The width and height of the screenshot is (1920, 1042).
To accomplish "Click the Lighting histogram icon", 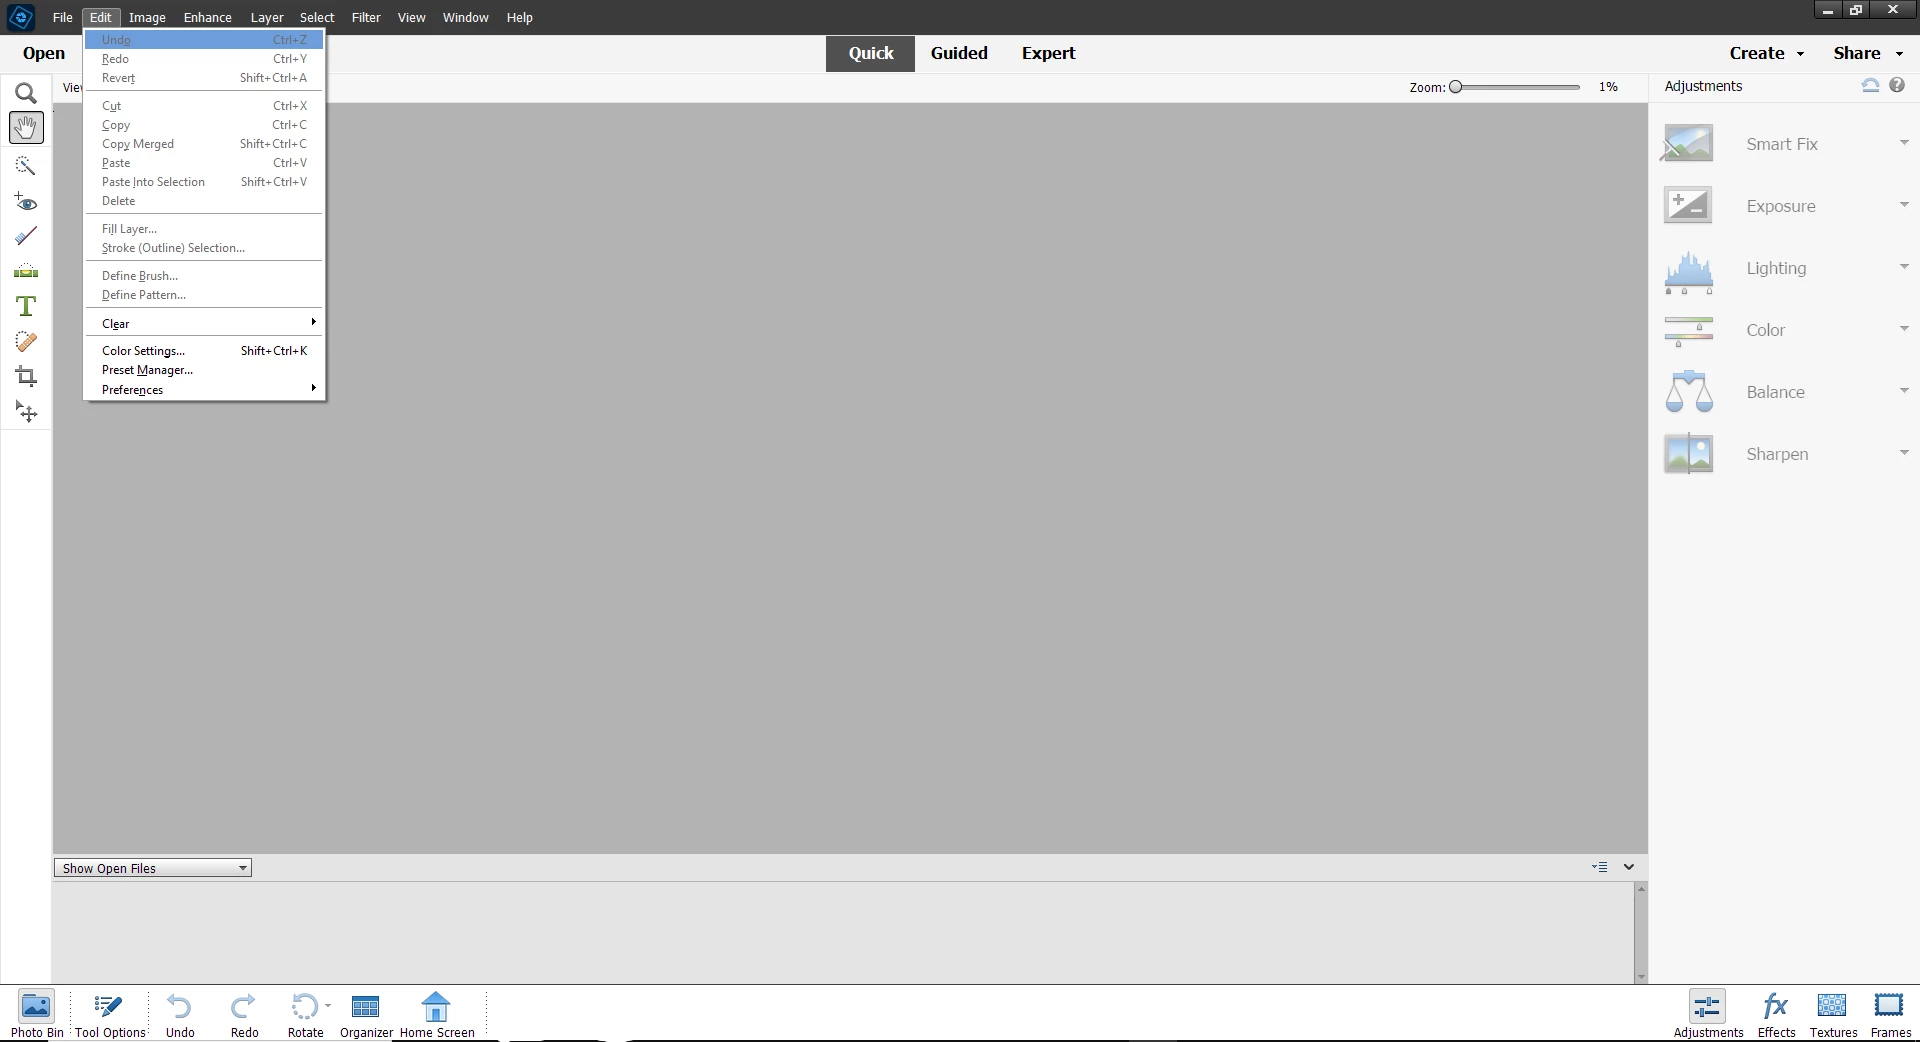I will click(1688, 272).
